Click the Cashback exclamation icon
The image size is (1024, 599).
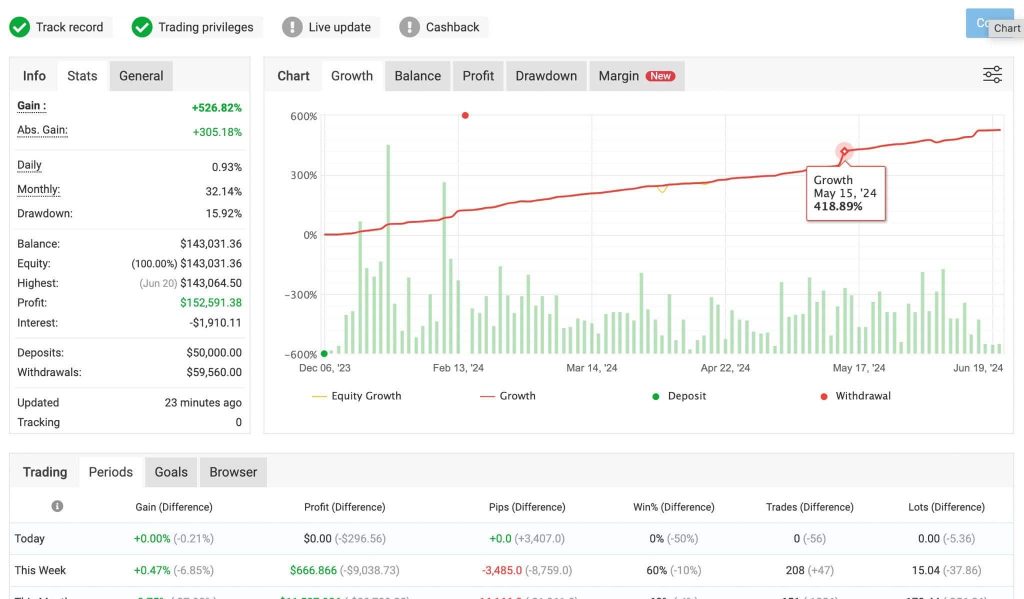pos(409,27)
